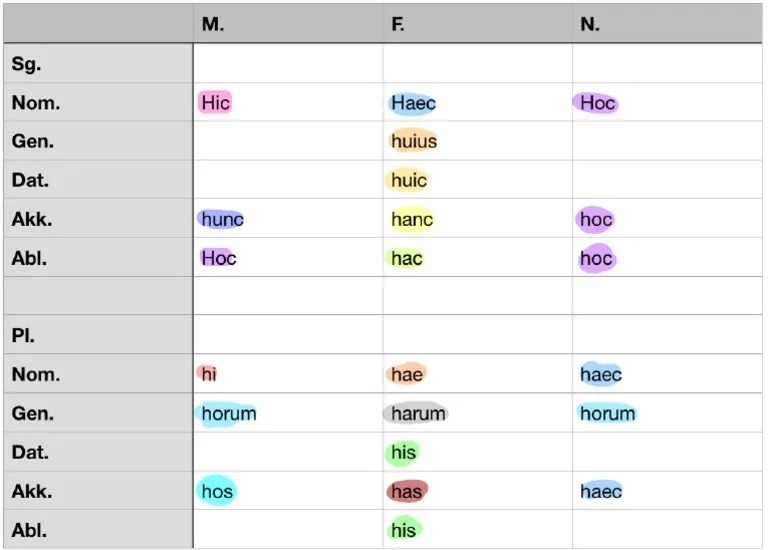This screenshot has width=768, height=550.
Task: Click the "Pl." row header
Action: click(x=23, y=336)
